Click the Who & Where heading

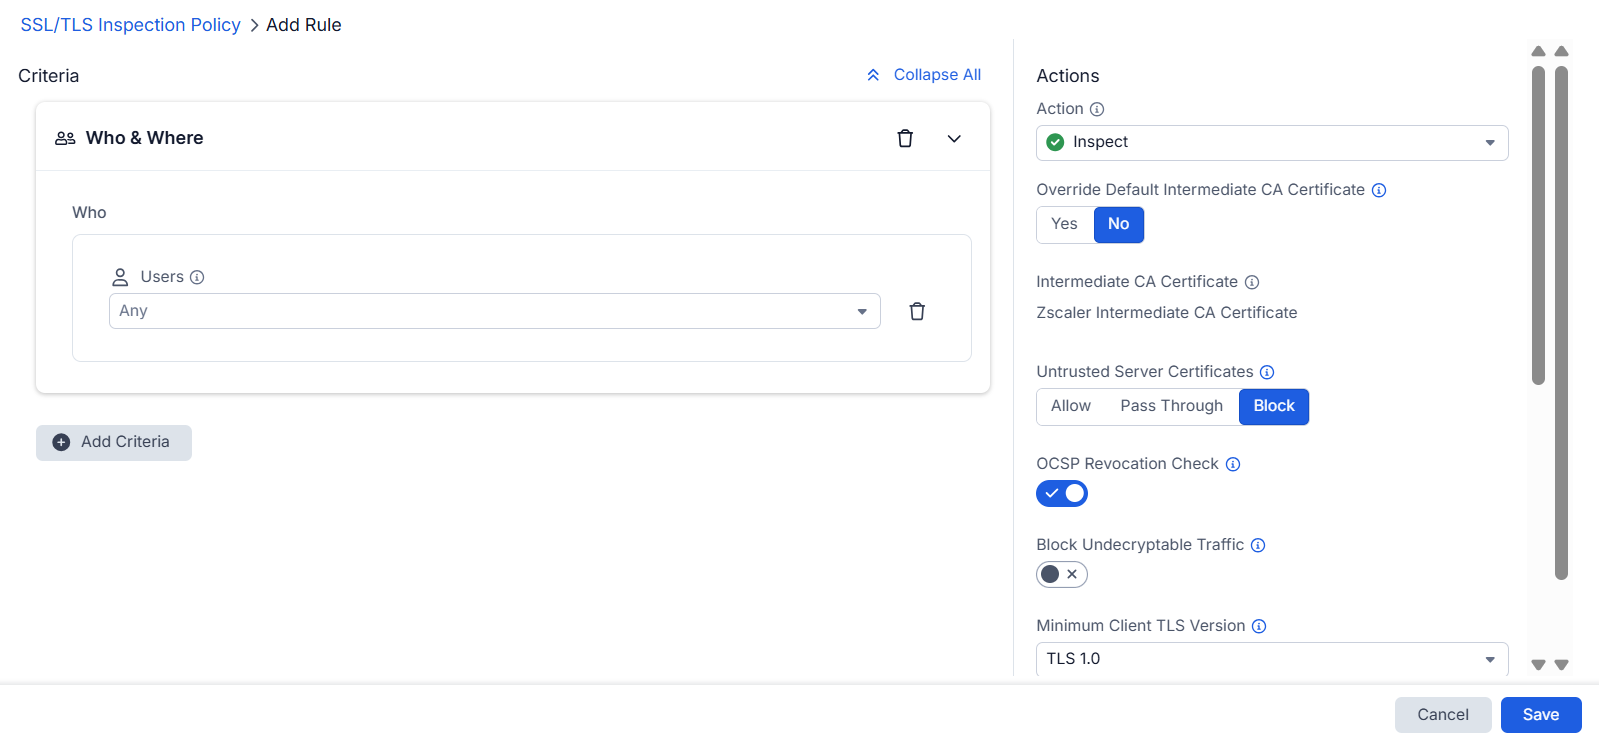pyautogui.click(x=145, y=138)
